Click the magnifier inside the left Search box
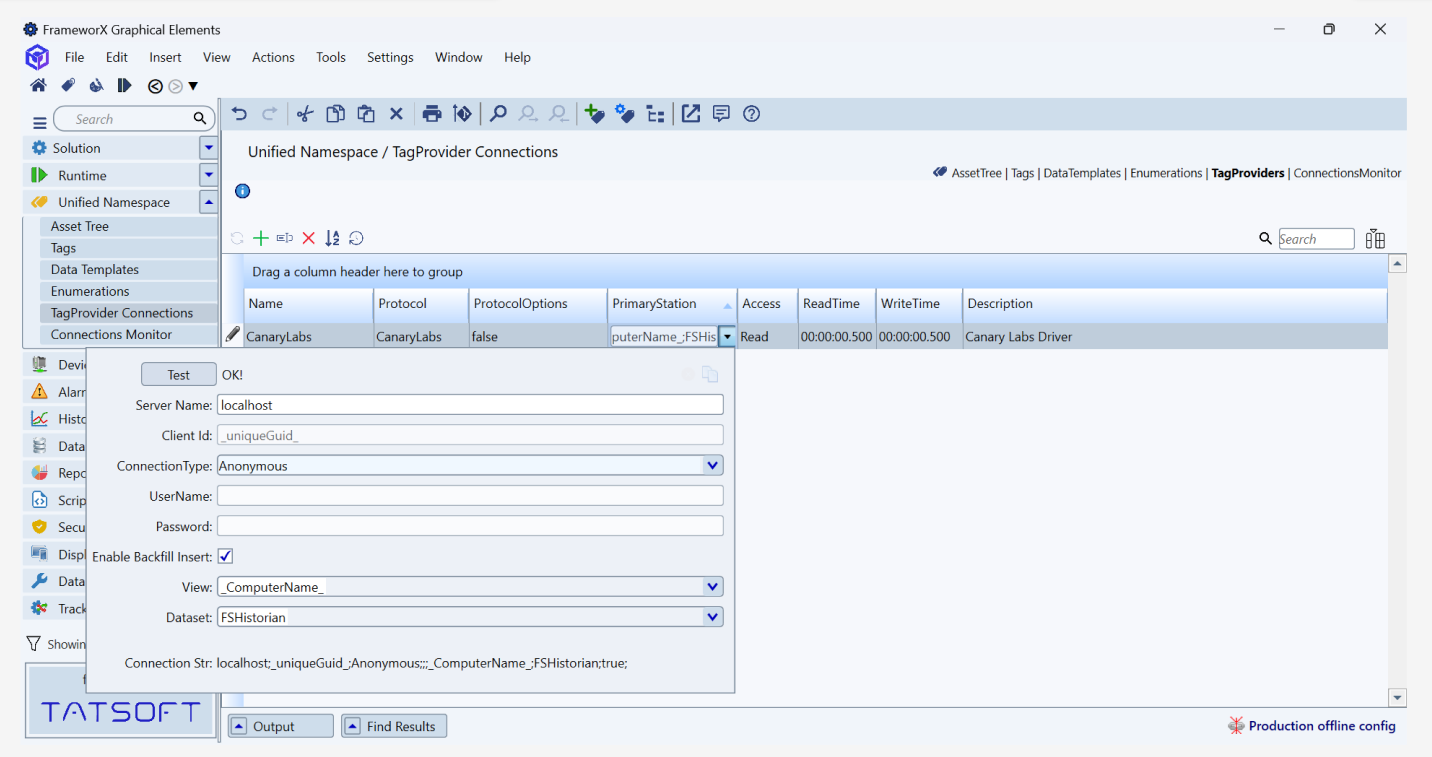The width and height of the screenshot is (1432, 757). coord(200,119)
